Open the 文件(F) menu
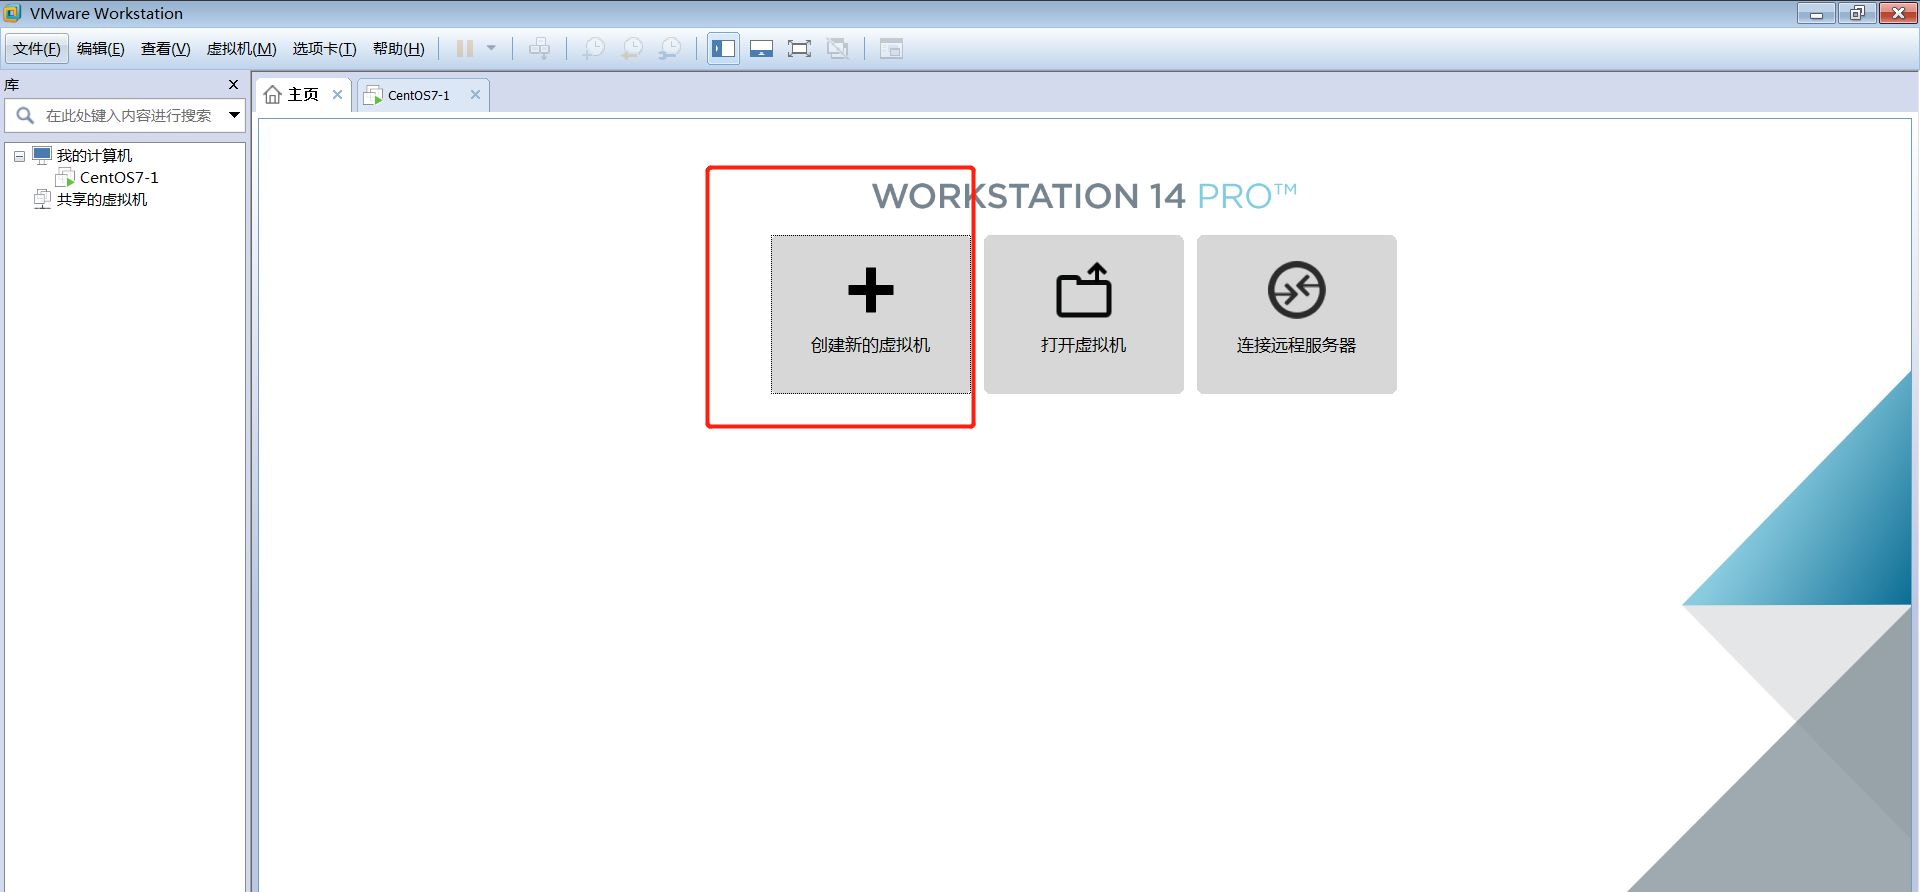 coord(37,48)
